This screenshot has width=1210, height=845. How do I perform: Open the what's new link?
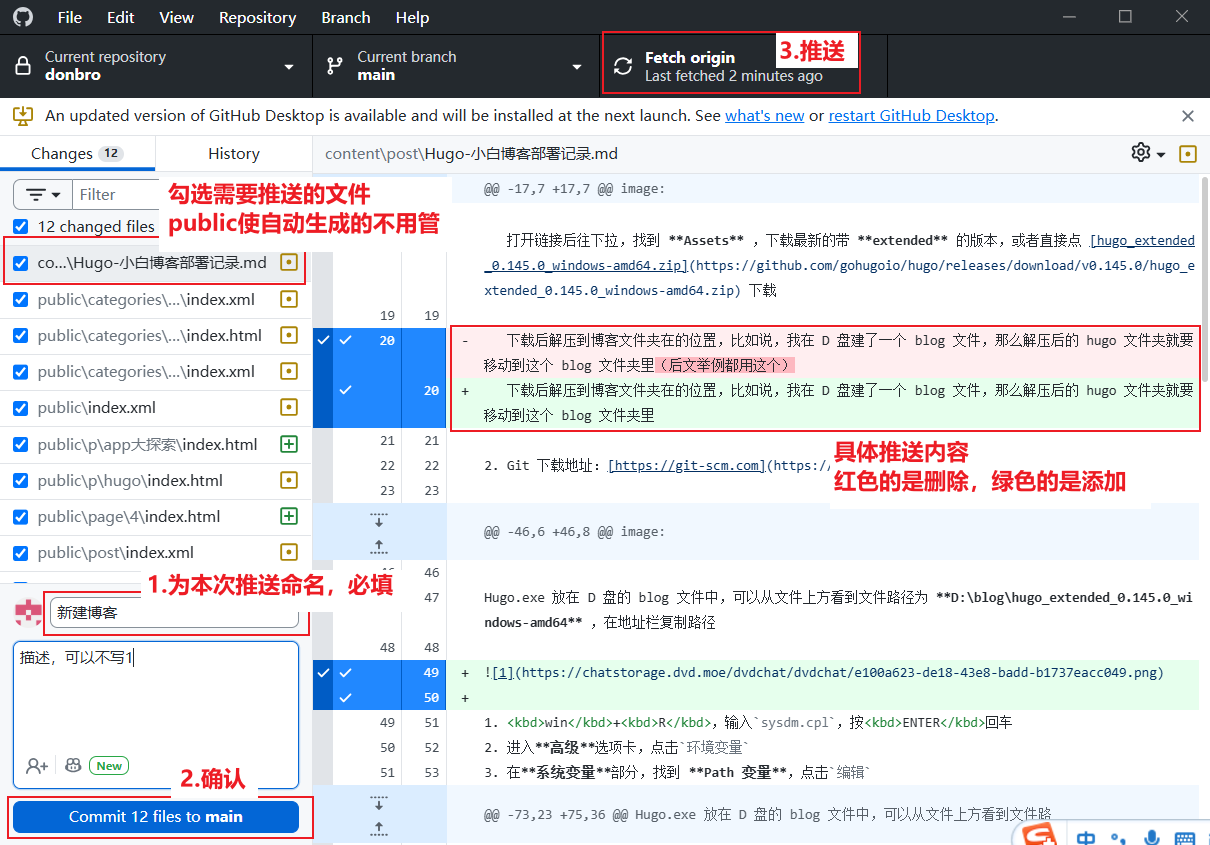[x=765, y=116]
